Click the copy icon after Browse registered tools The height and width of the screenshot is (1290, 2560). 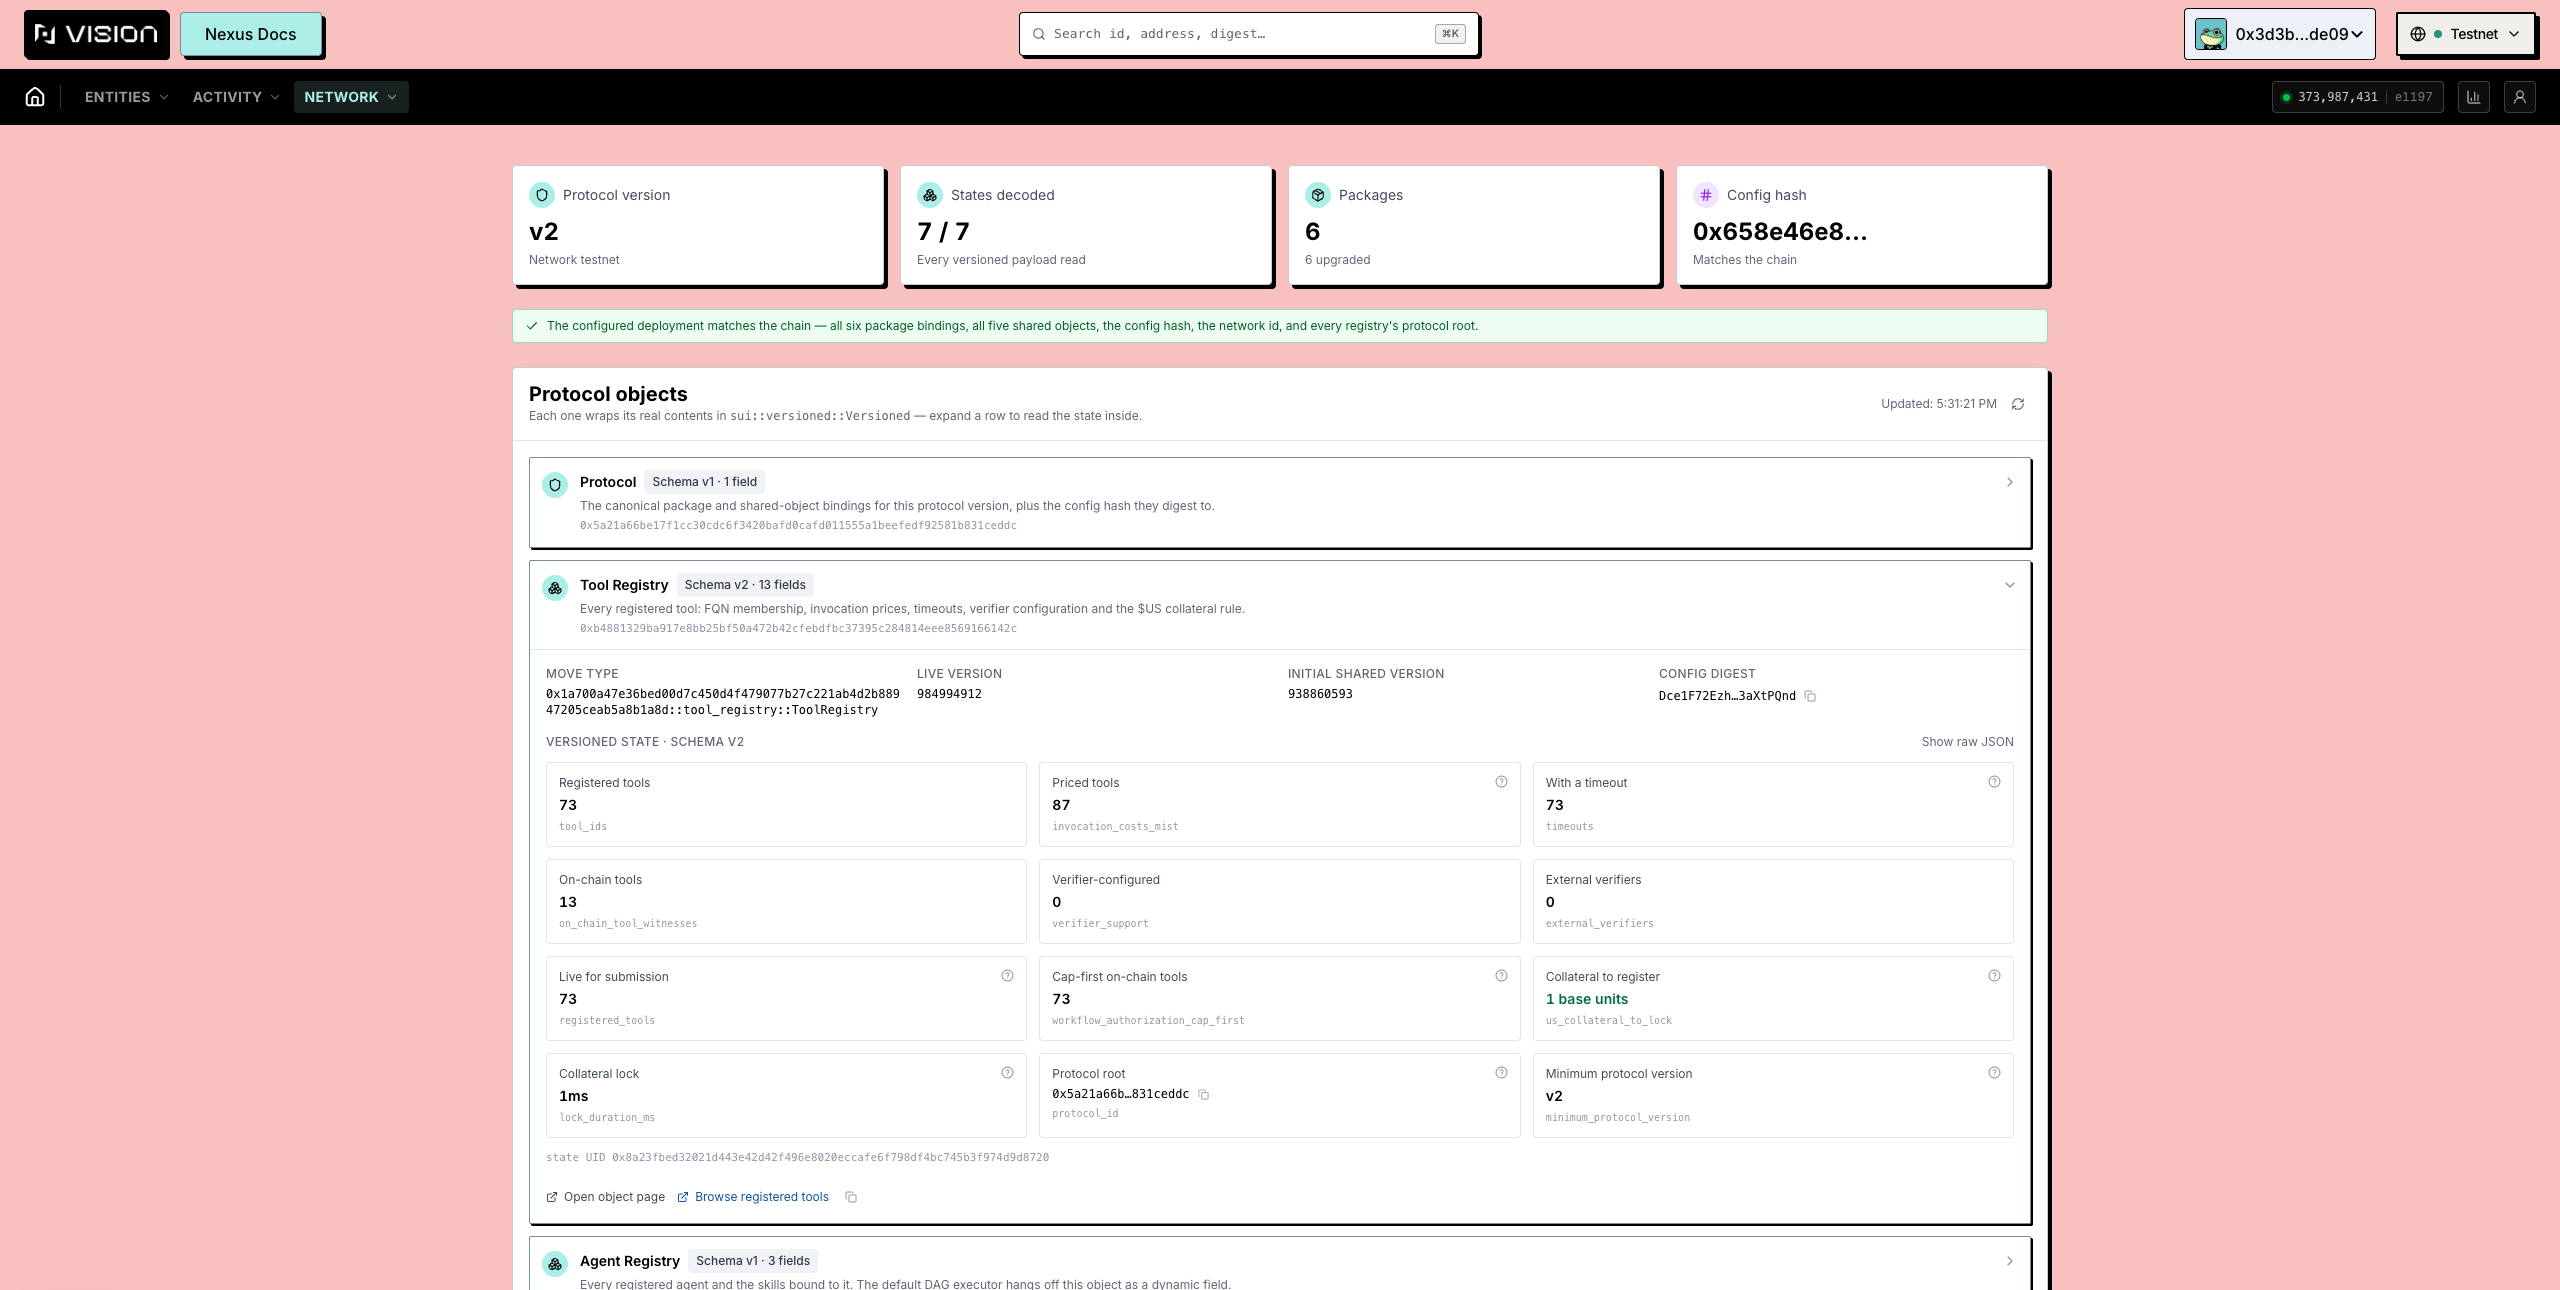coord(851,1197)
